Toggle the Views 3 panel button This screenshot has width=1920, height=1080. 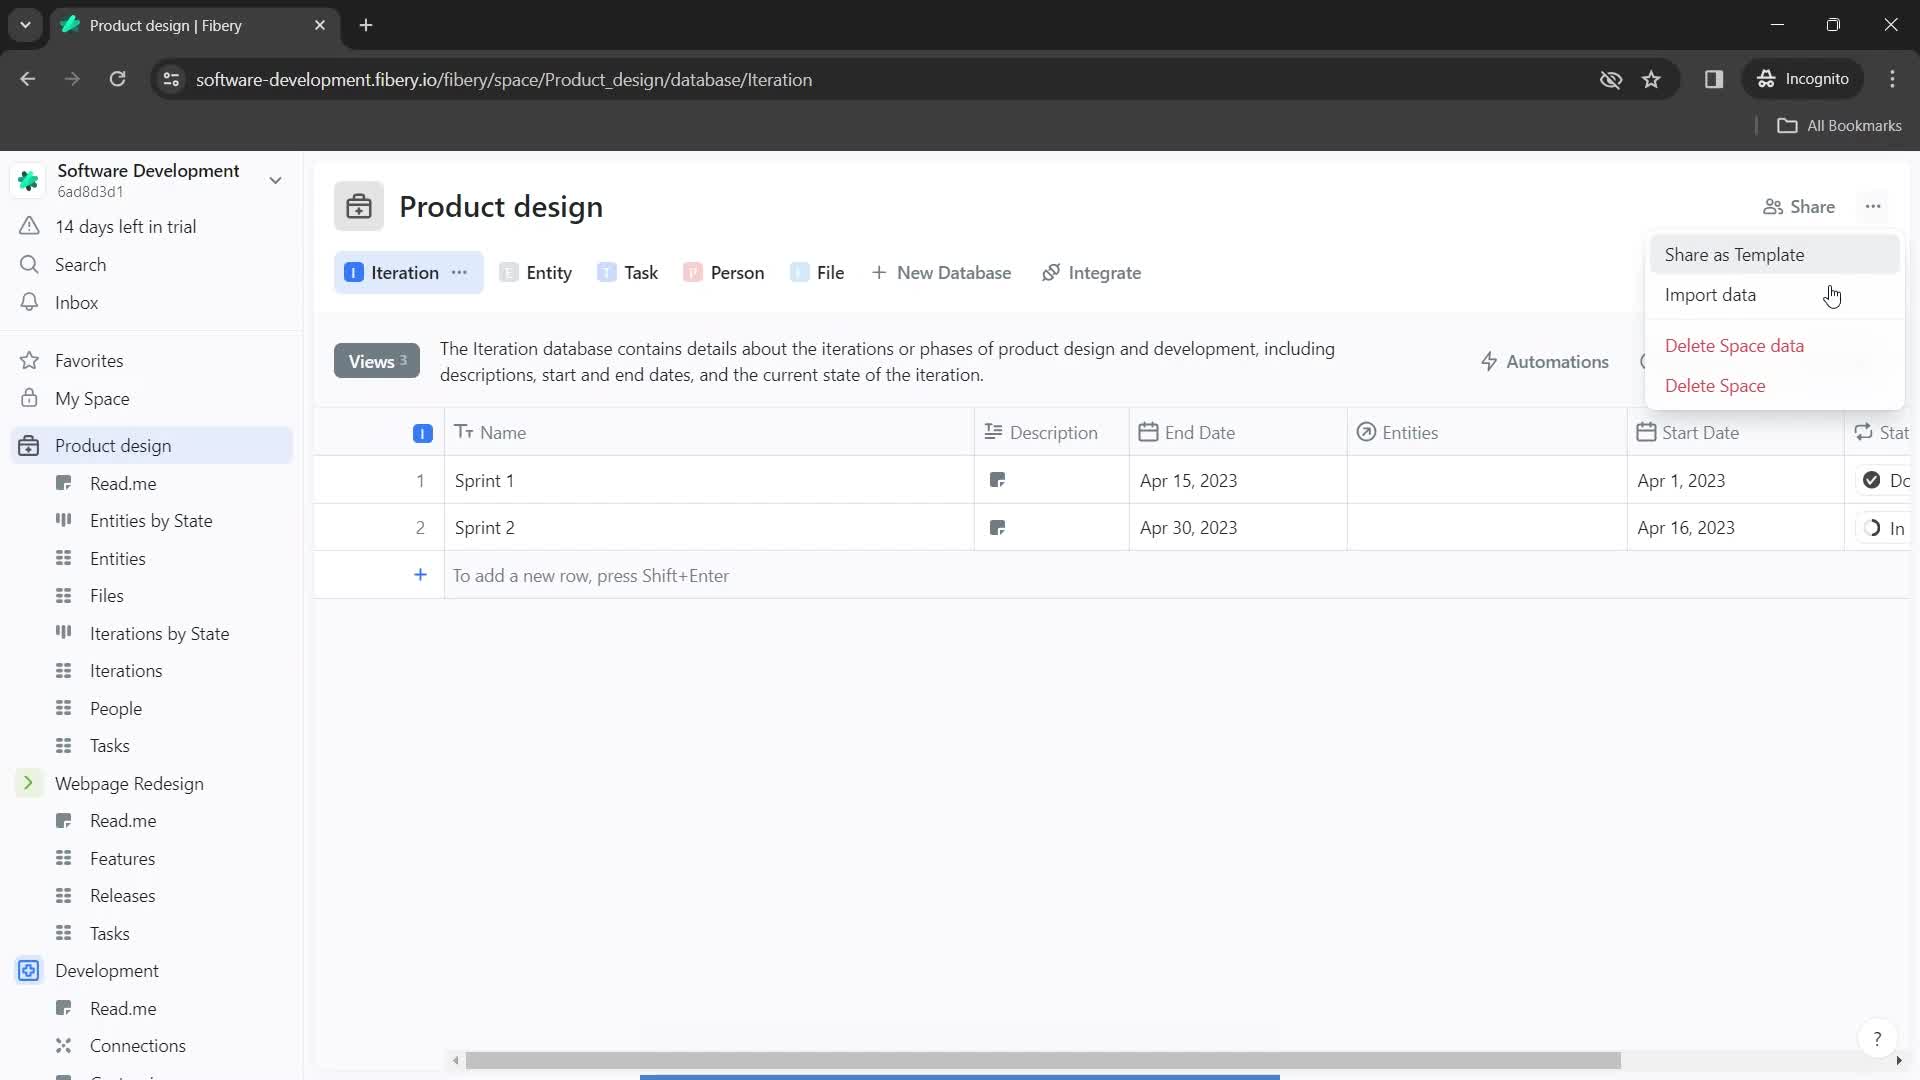pyautogui.click(x=377, y=361)
